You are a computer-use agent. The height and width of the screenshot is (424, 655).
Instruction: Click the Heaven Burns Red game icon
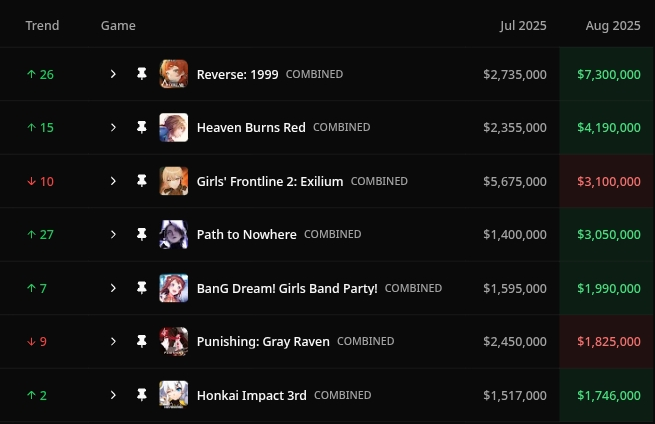(x=173, y=127)
